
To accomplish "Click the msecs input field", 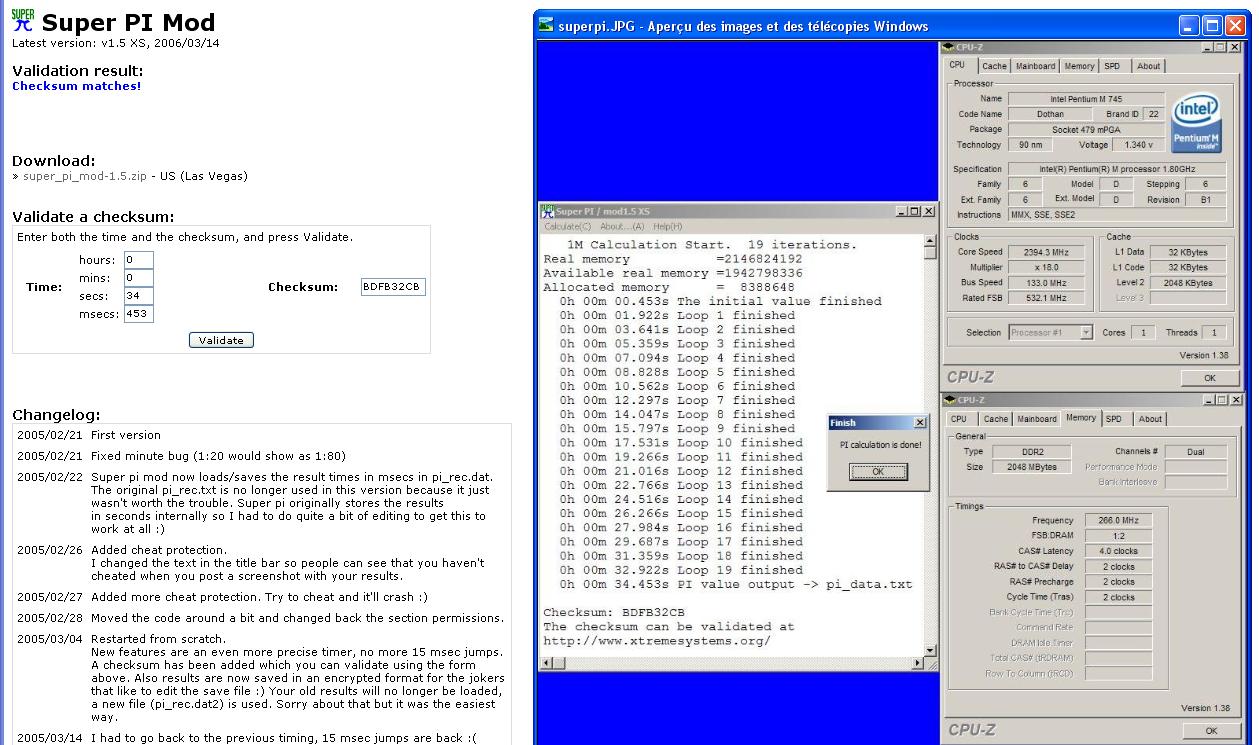I will click(x=139, y=314).
